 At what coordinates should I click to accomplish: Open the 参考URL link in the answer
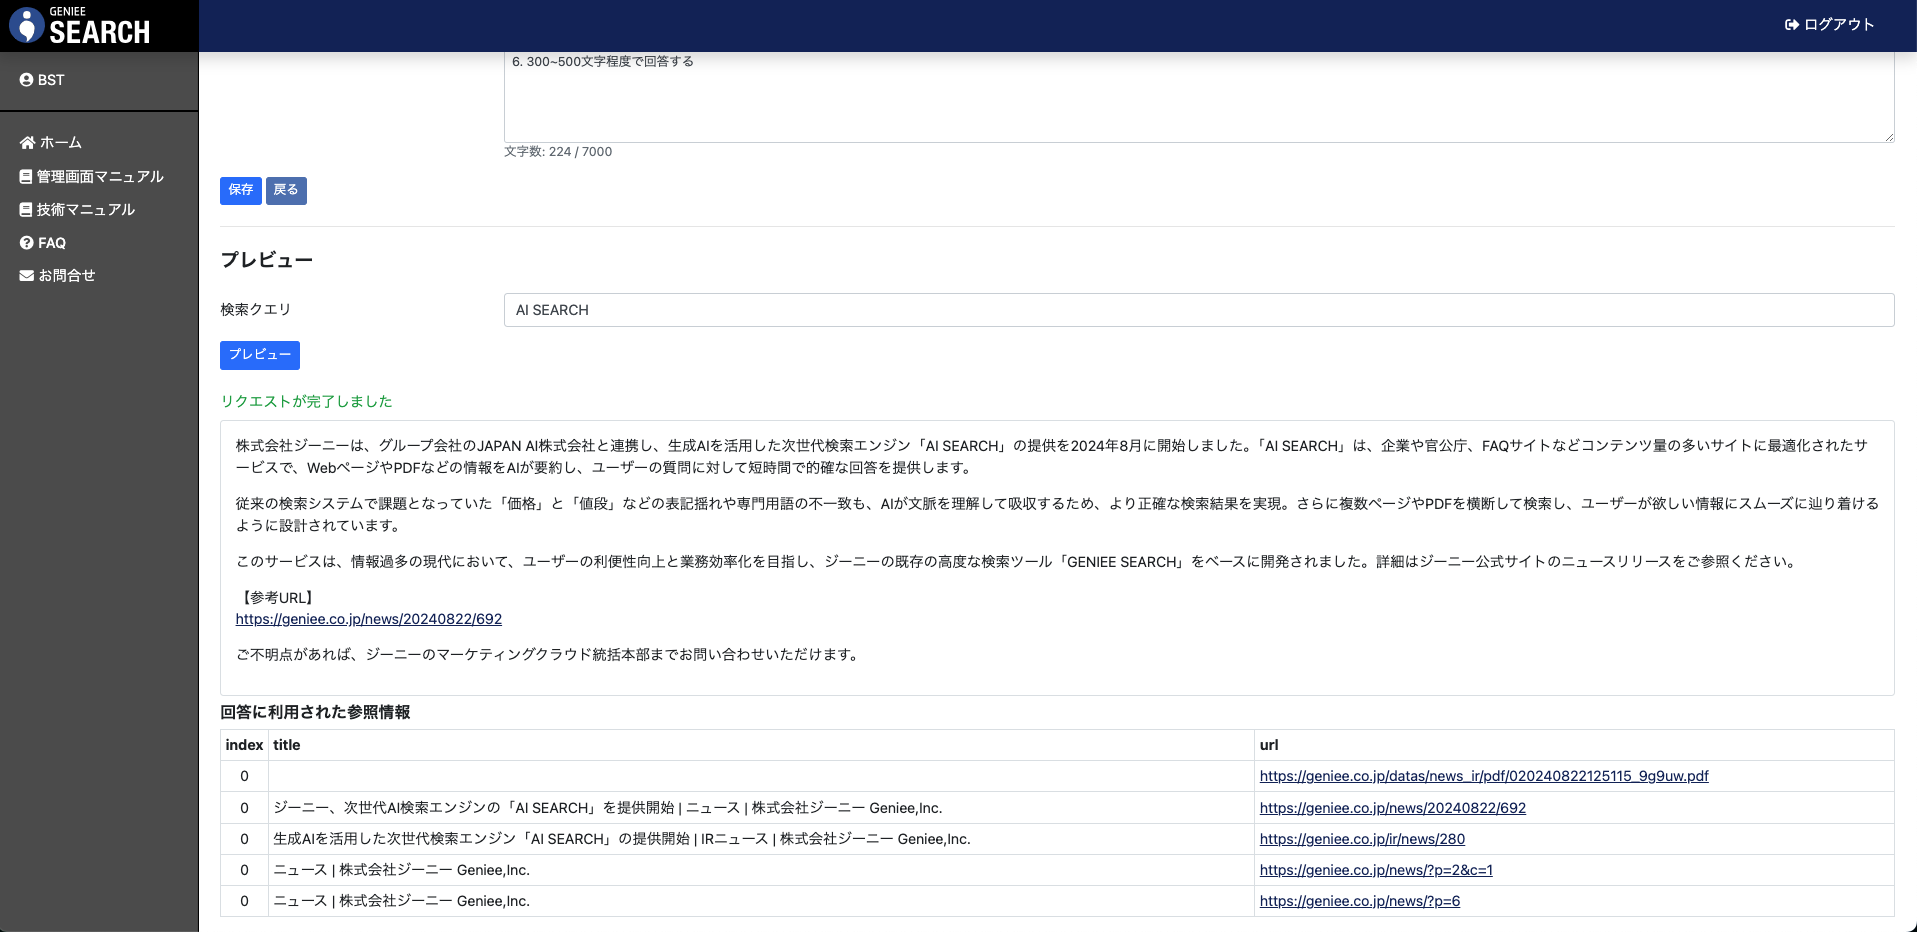tap(369, 619)
